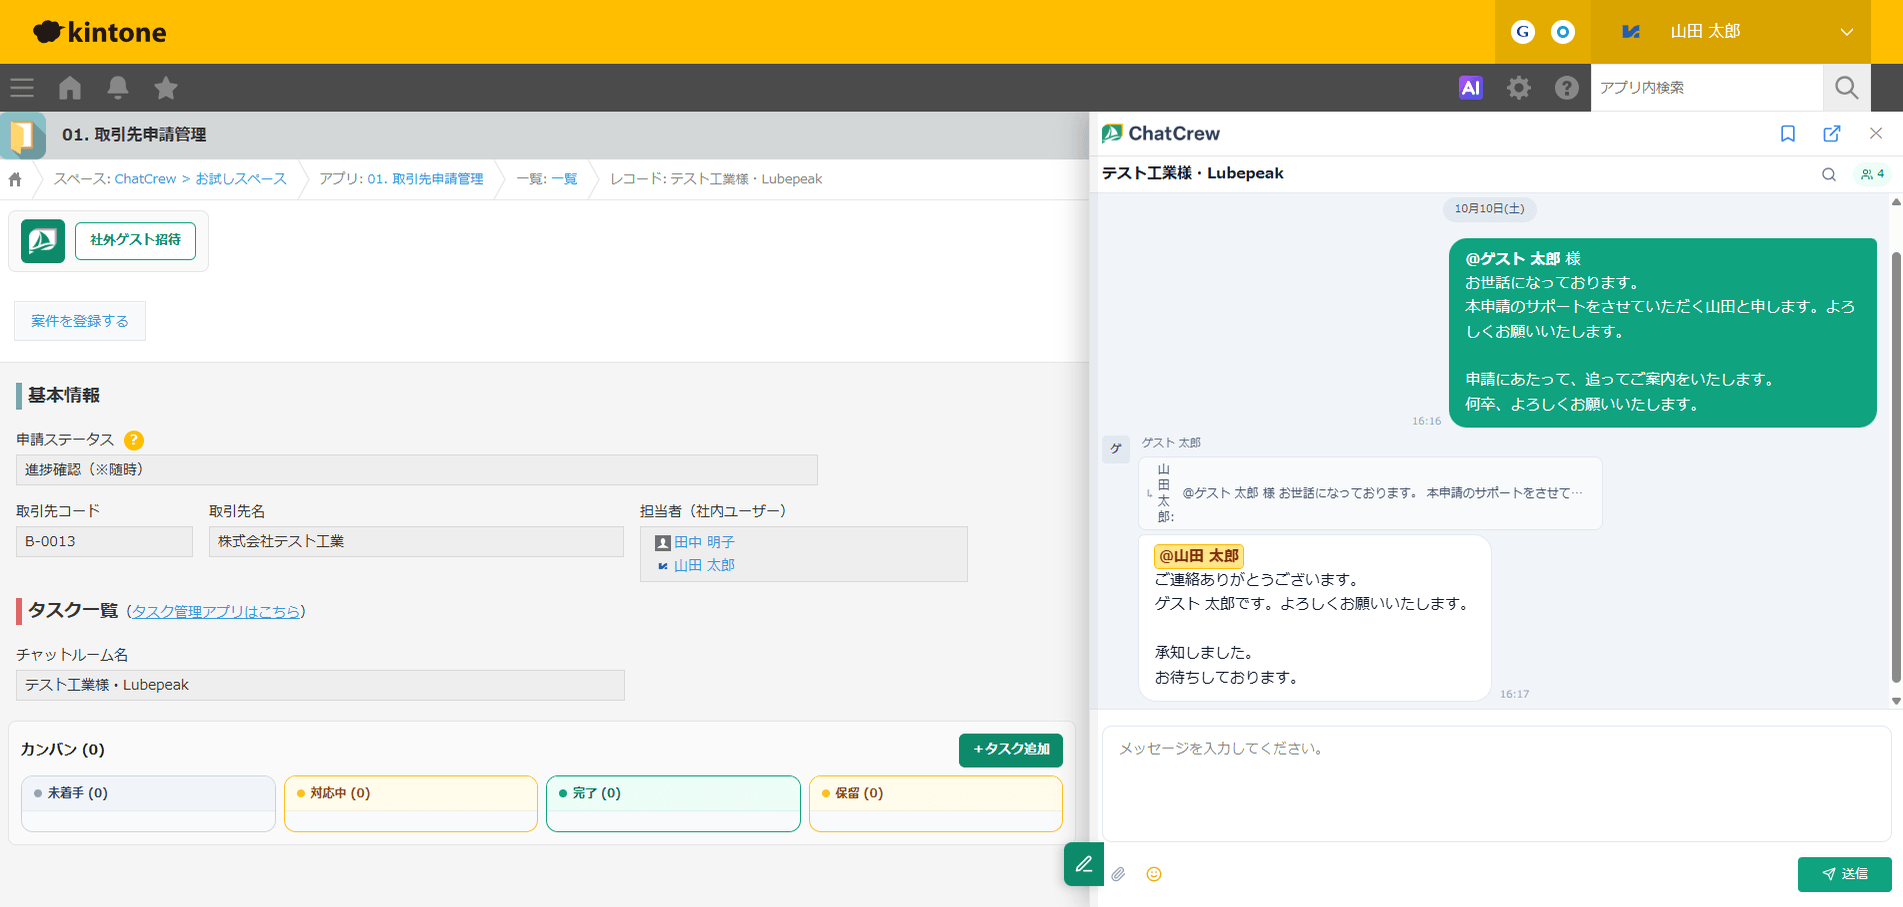
Task: Click the アプリ内検索 search field
Action: pos(1707,88)
